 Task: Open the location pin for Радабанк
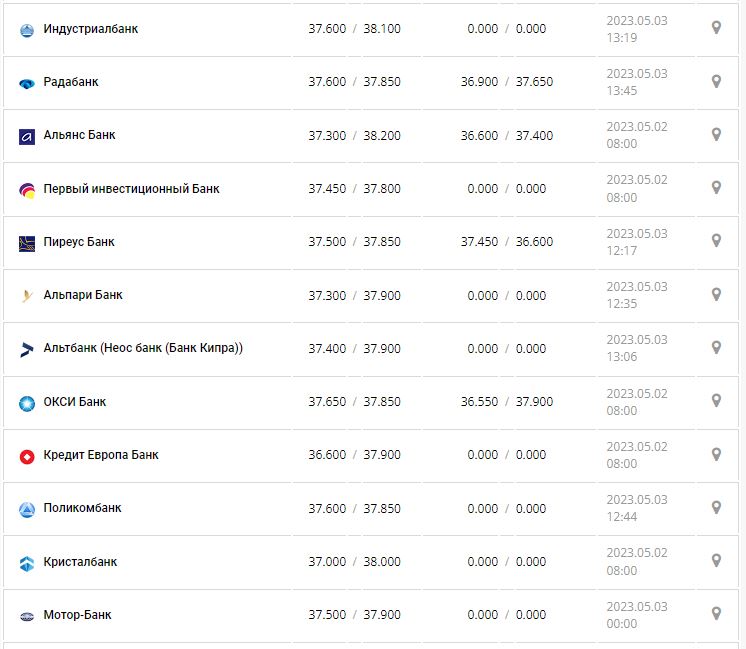716,81
